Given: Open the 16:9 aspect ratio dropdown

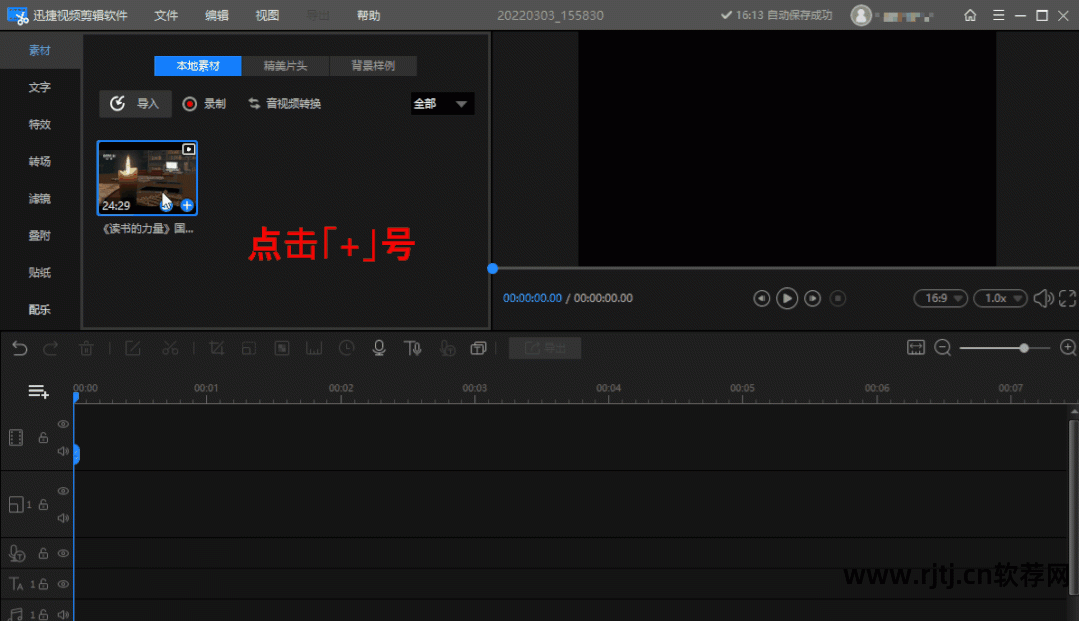Looking at the screenshot, I should point(941,298).
